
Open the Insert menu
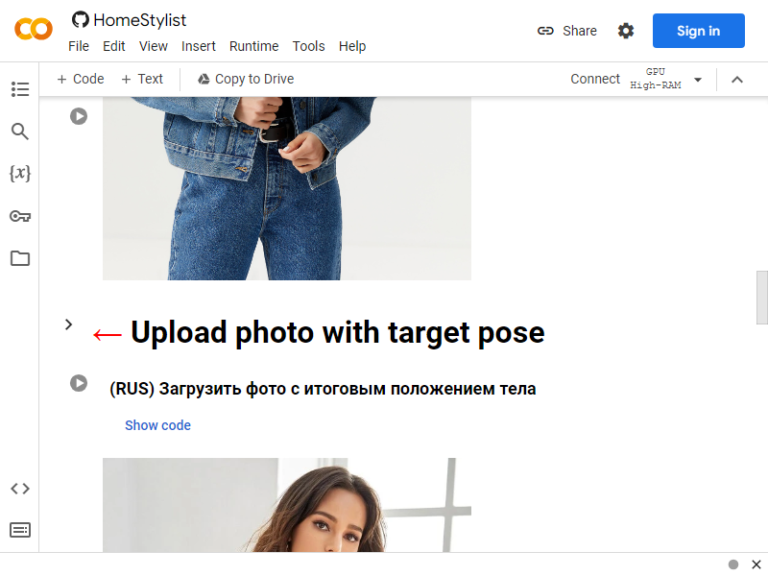[x=198, y=46]
